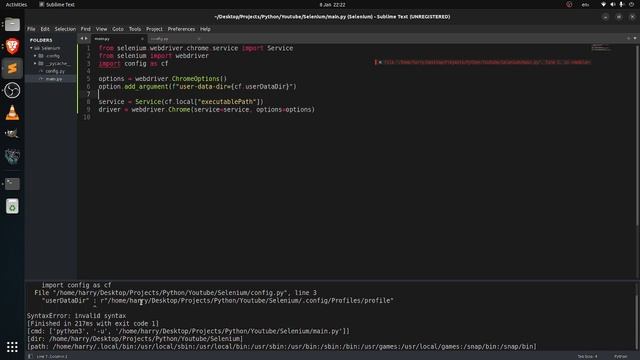Collapse the Selenium folder in the sidebar
Image resolution: width=640 pixels, height=360 pixels.
(x=31, y=48)
